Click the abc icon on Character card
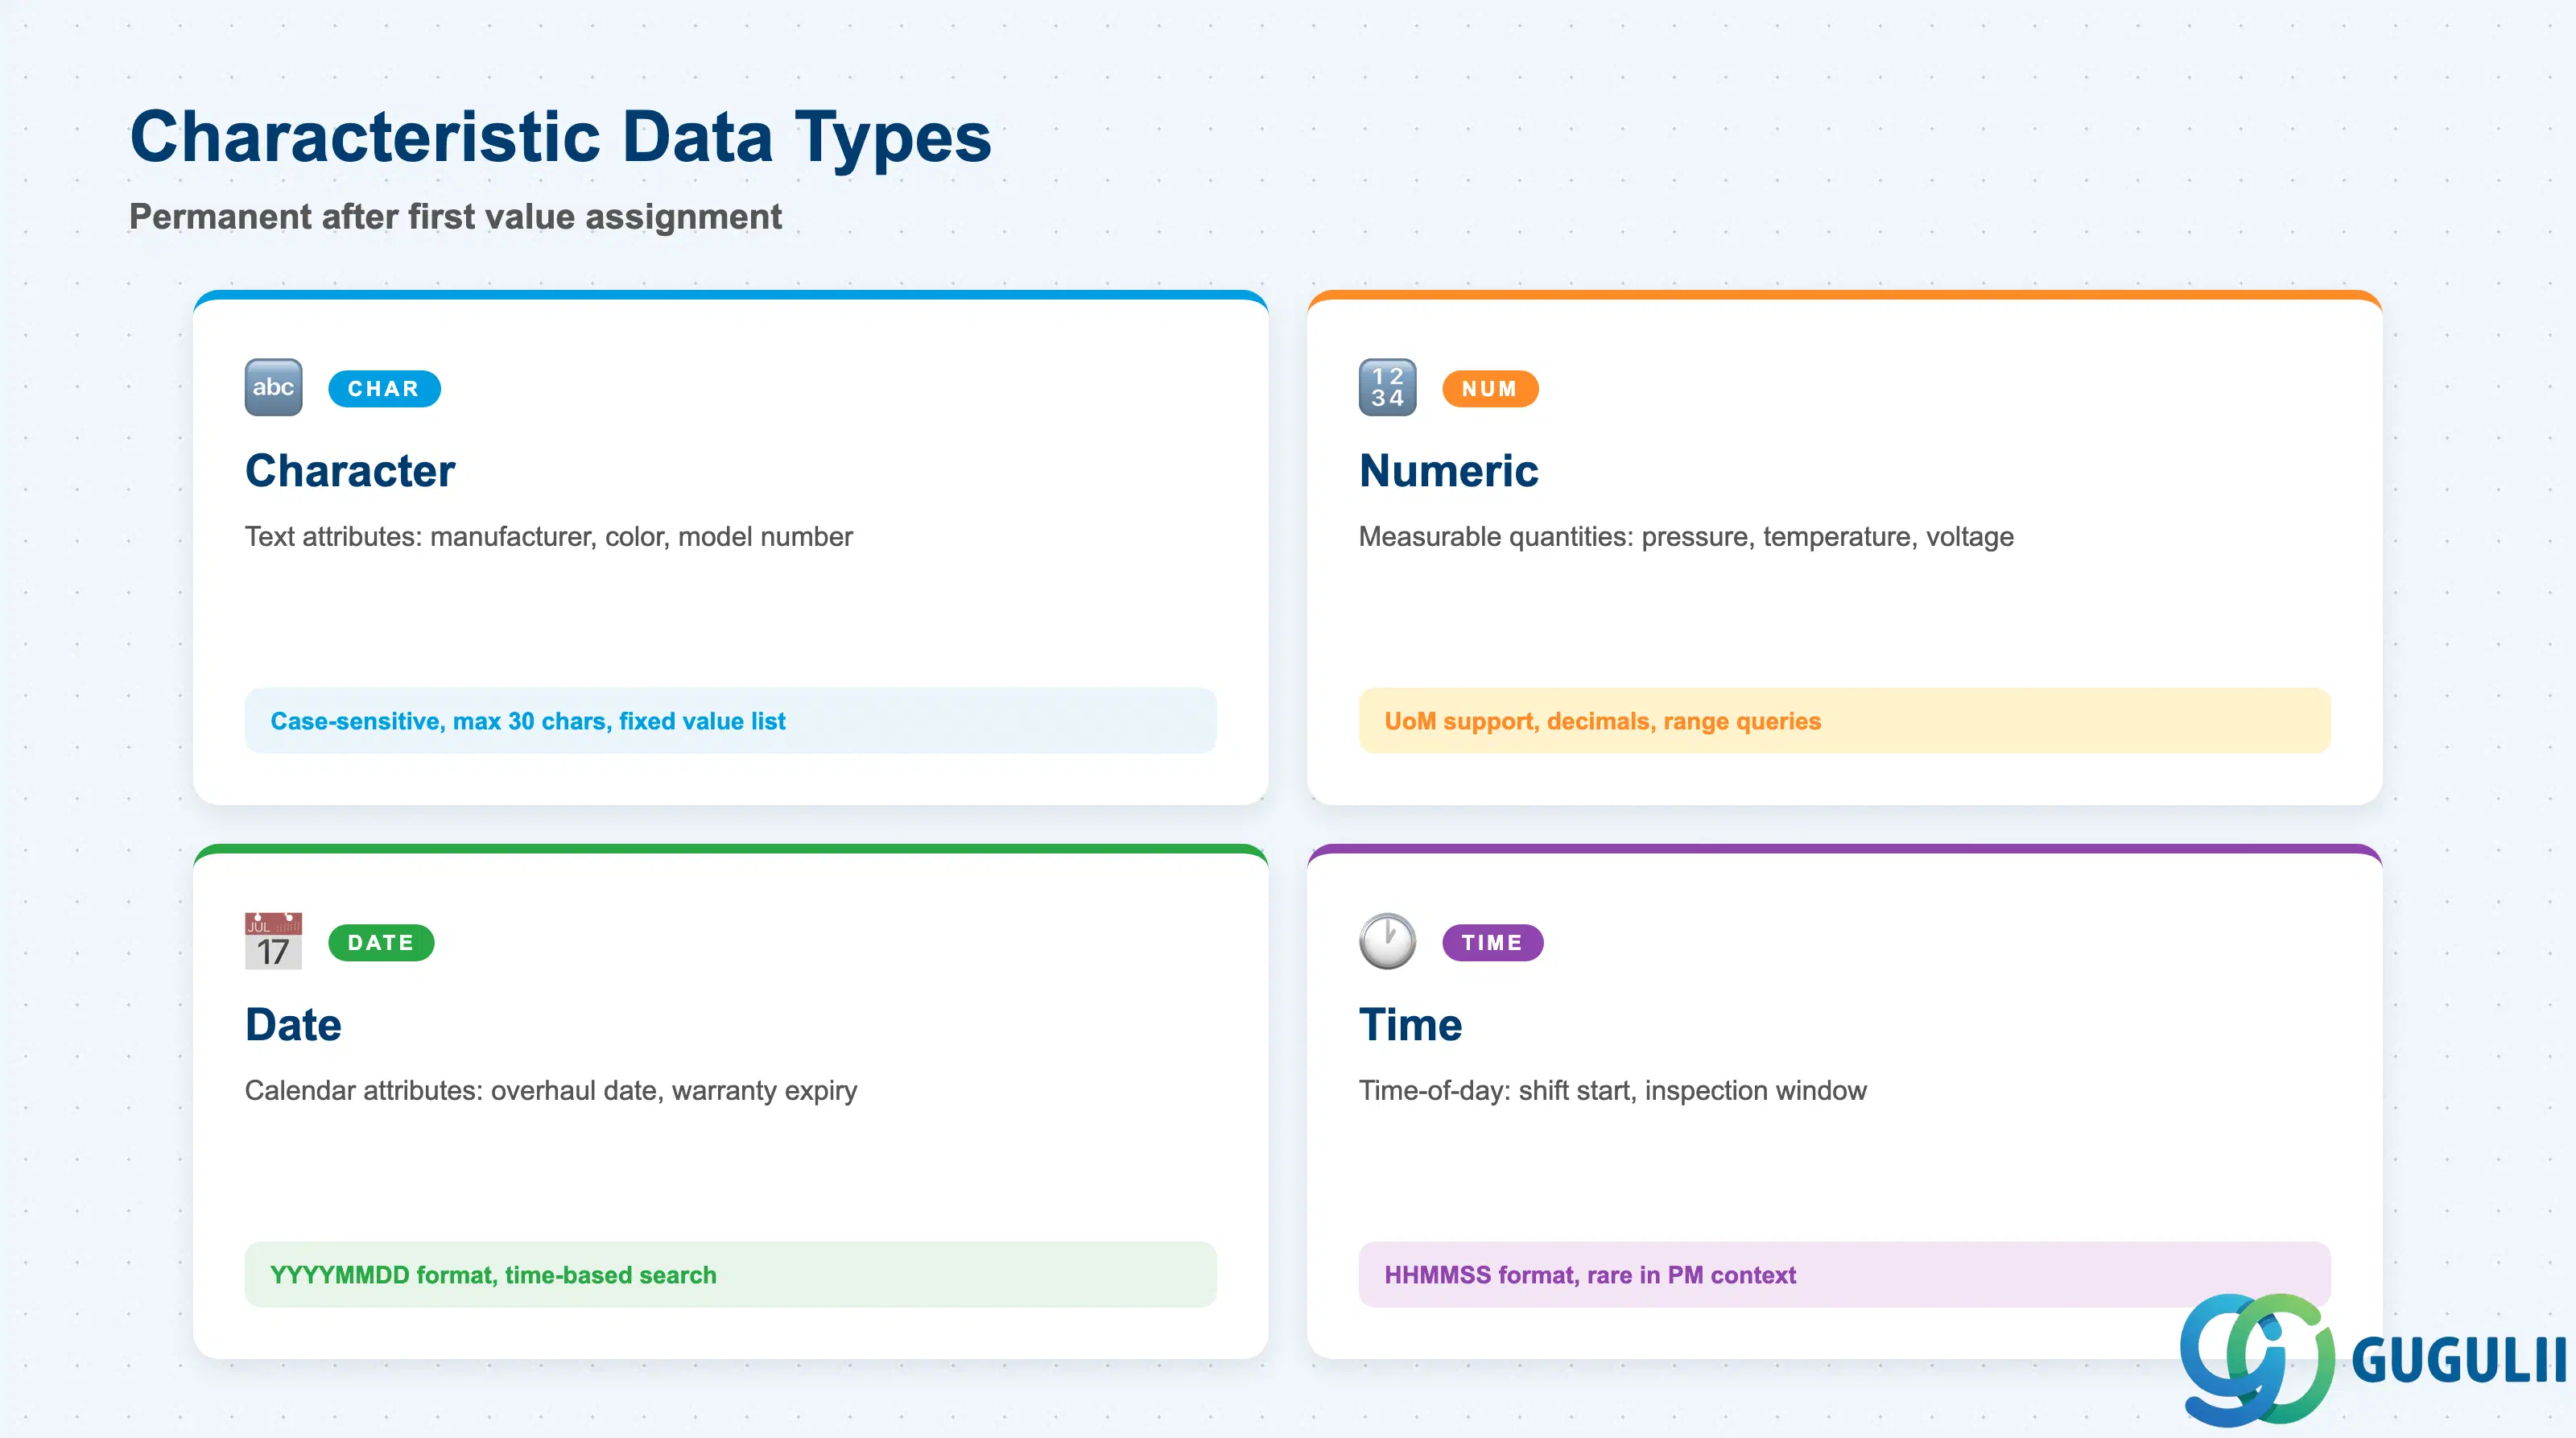The image size is (2576, 1438). coord(273,387)
